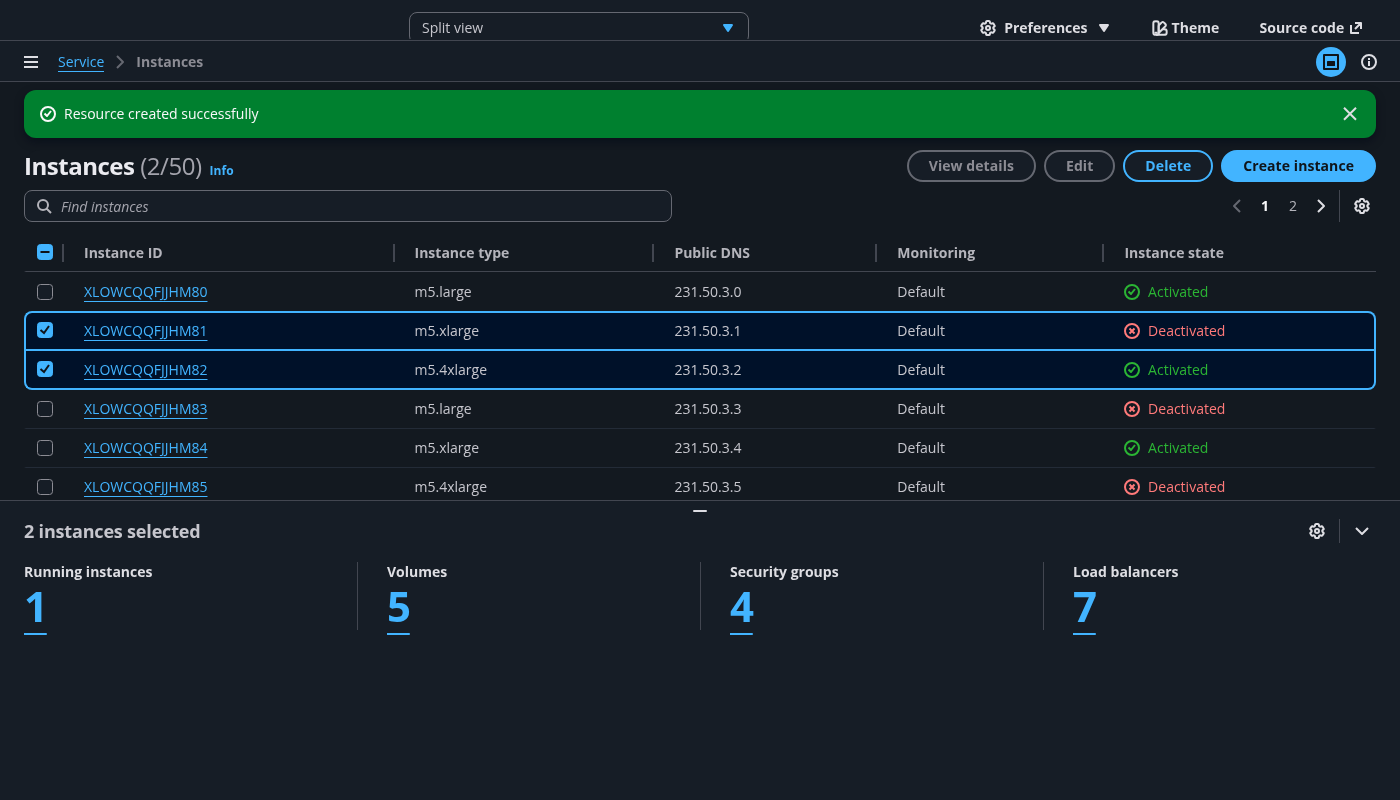The width and height of the screenshot is (1400, 800).
Task: Toggle the select-all header checkbox
Action: coord(45,252)
